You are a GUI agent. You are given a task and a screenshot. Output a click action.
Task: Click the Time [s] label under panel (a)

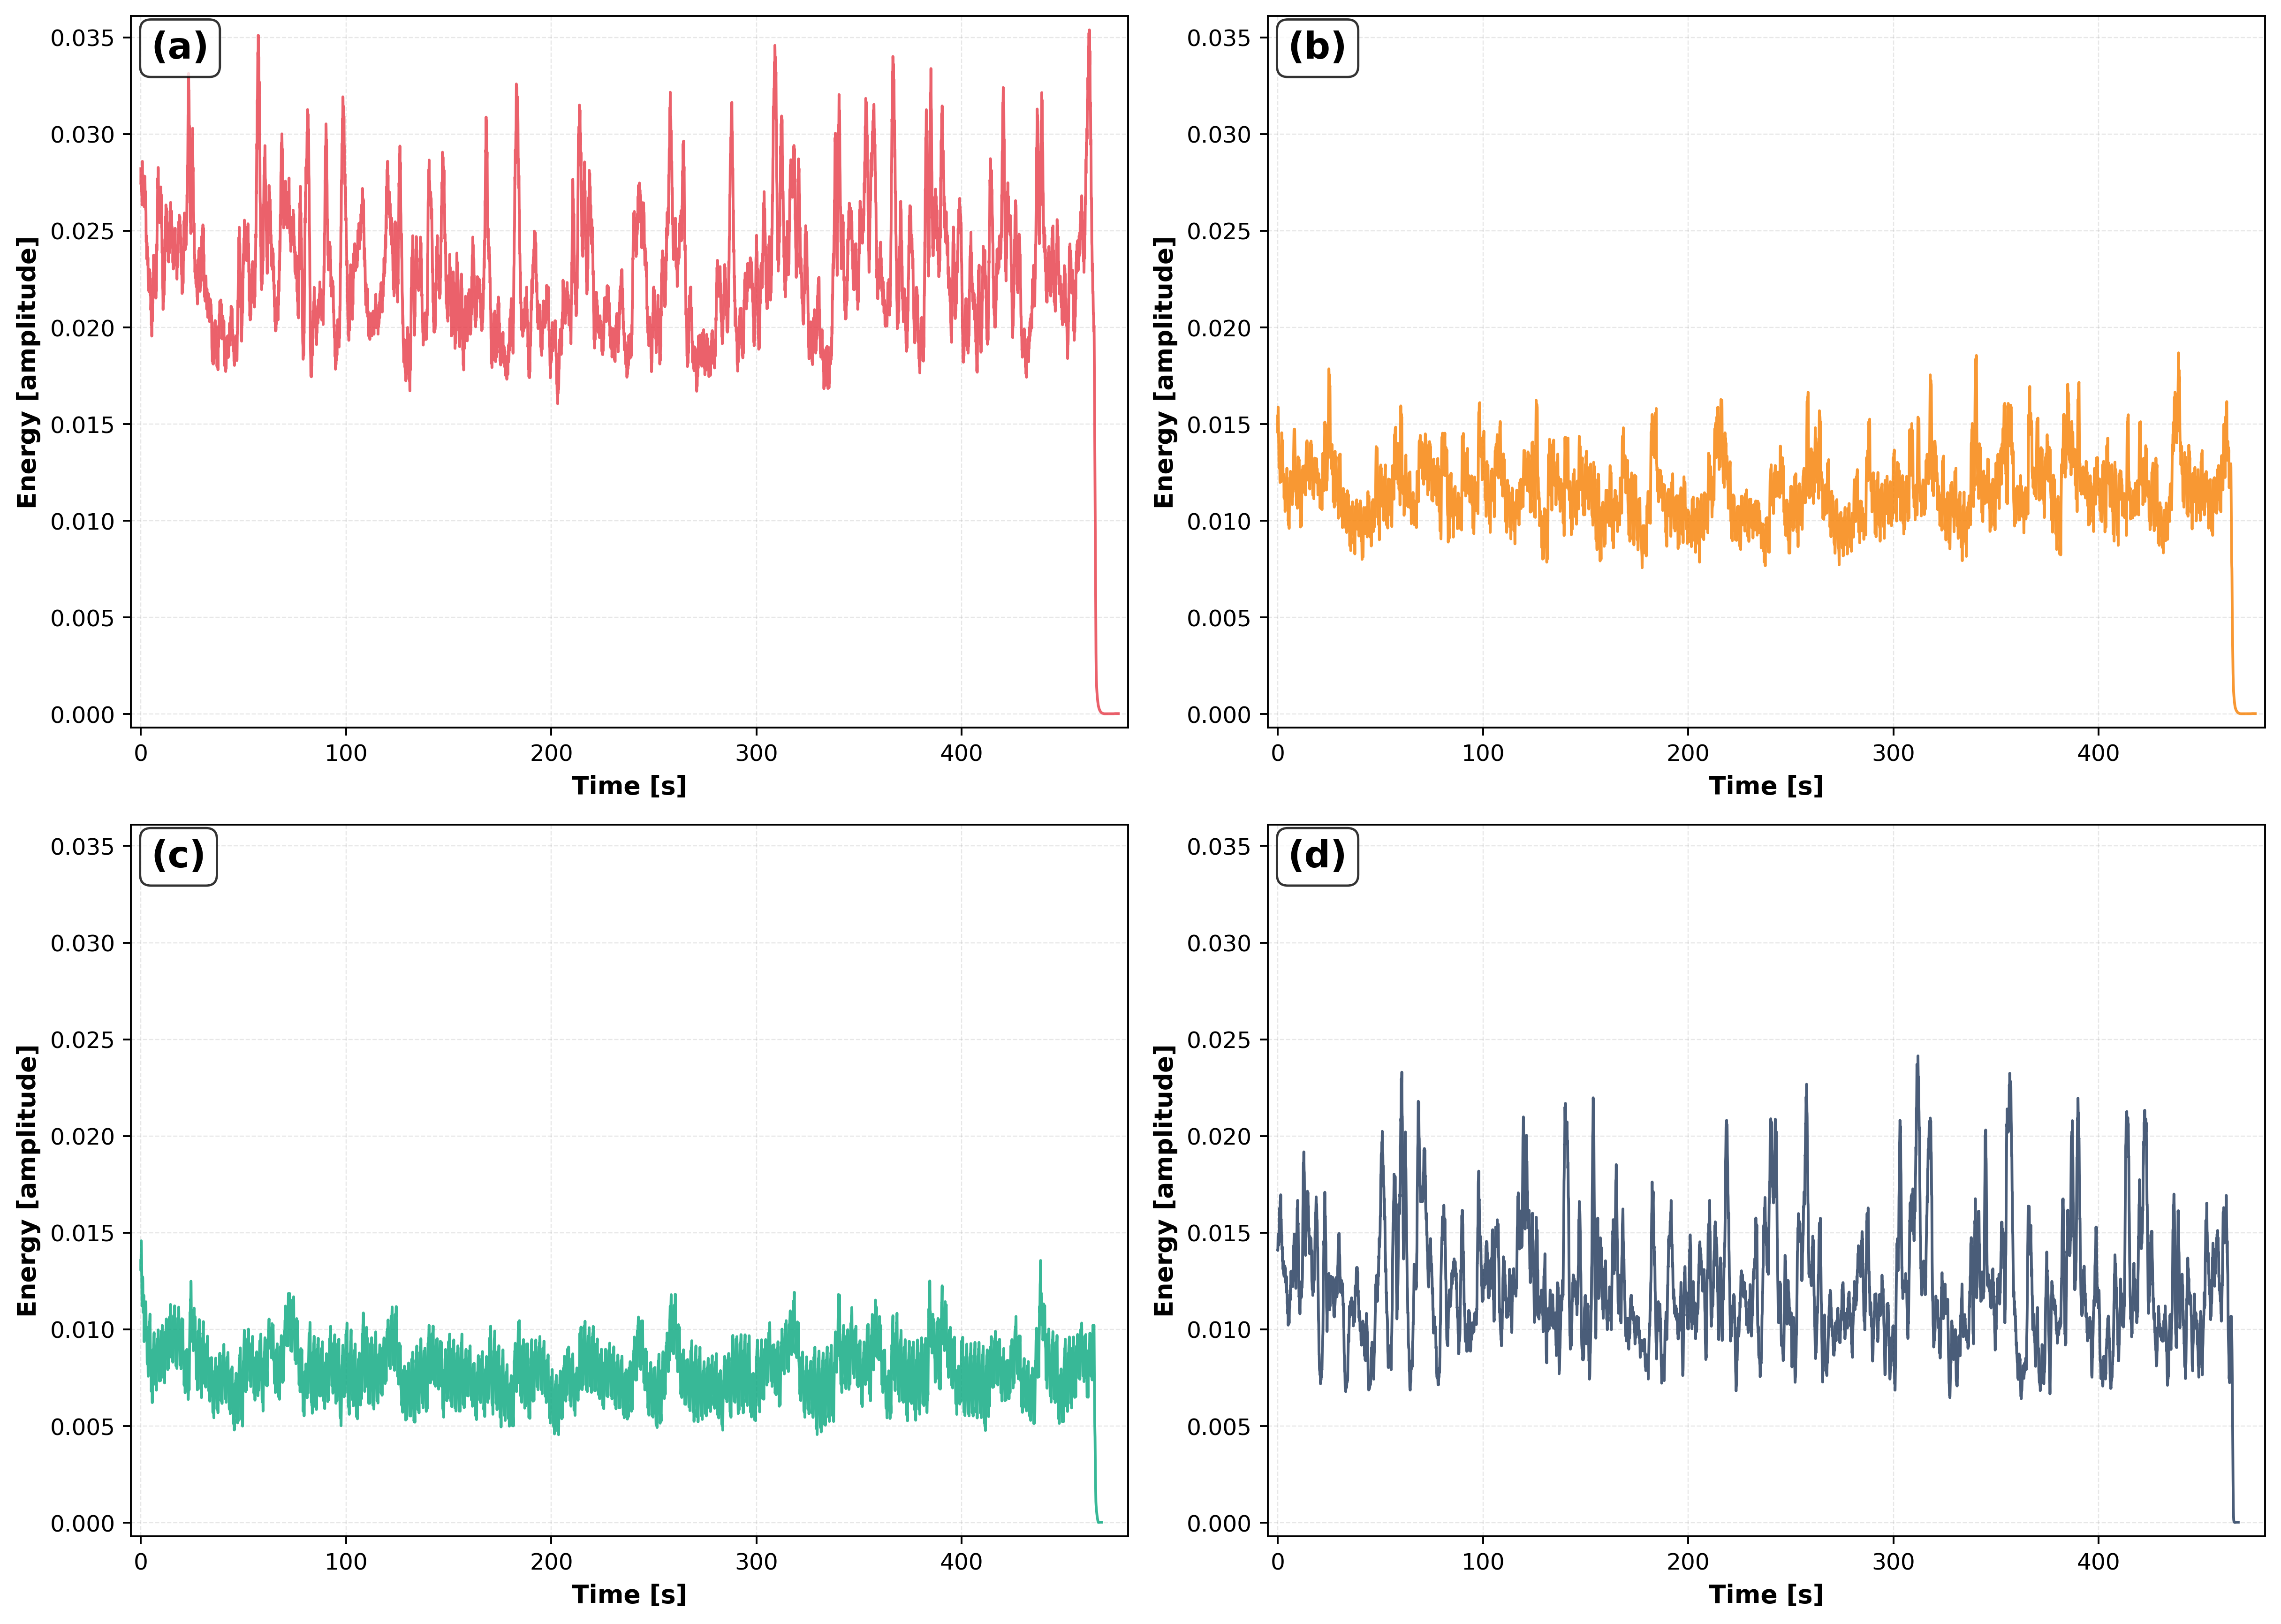point(629,786)
